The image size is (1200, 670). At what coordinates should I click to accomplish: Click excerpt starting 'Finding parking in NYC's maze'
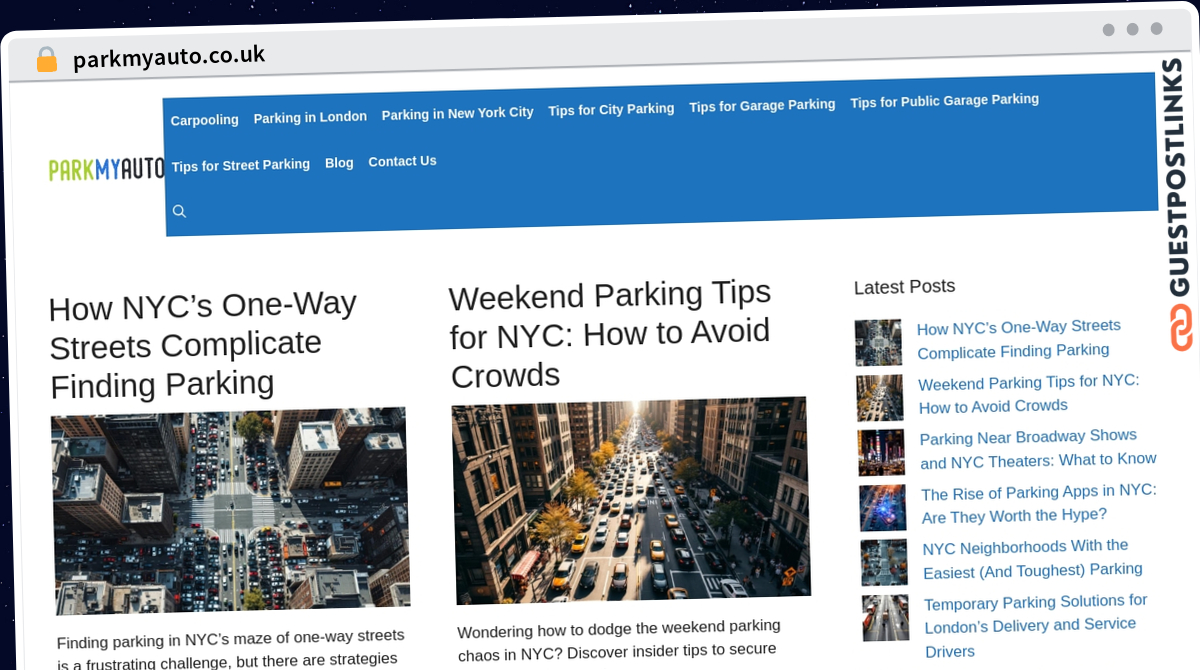tap(231, 650)
